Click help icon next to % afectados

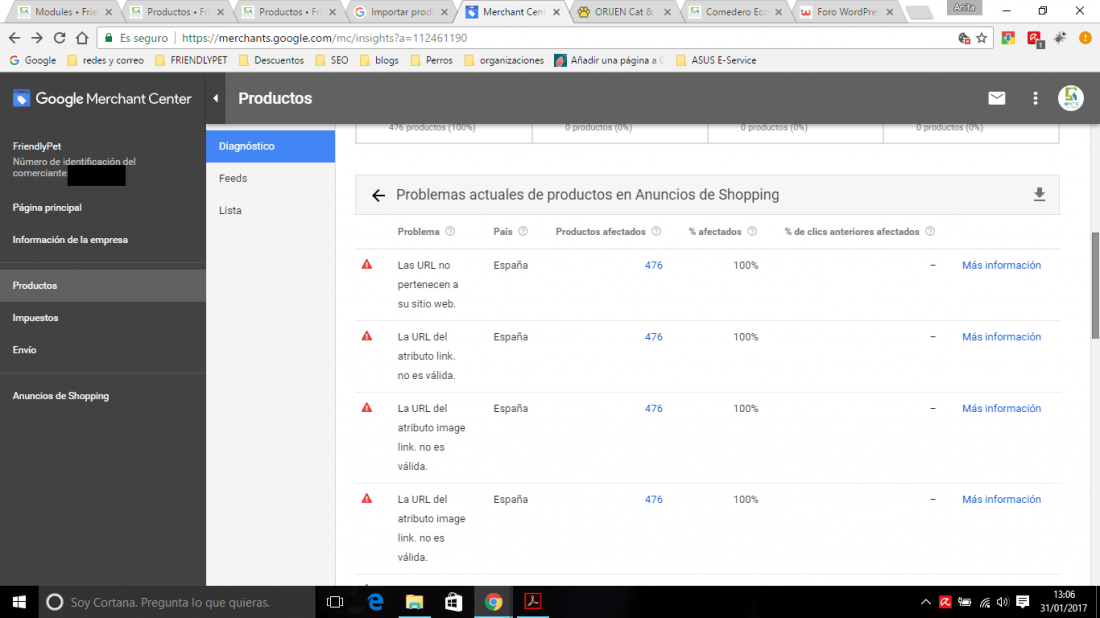[752, 231]
